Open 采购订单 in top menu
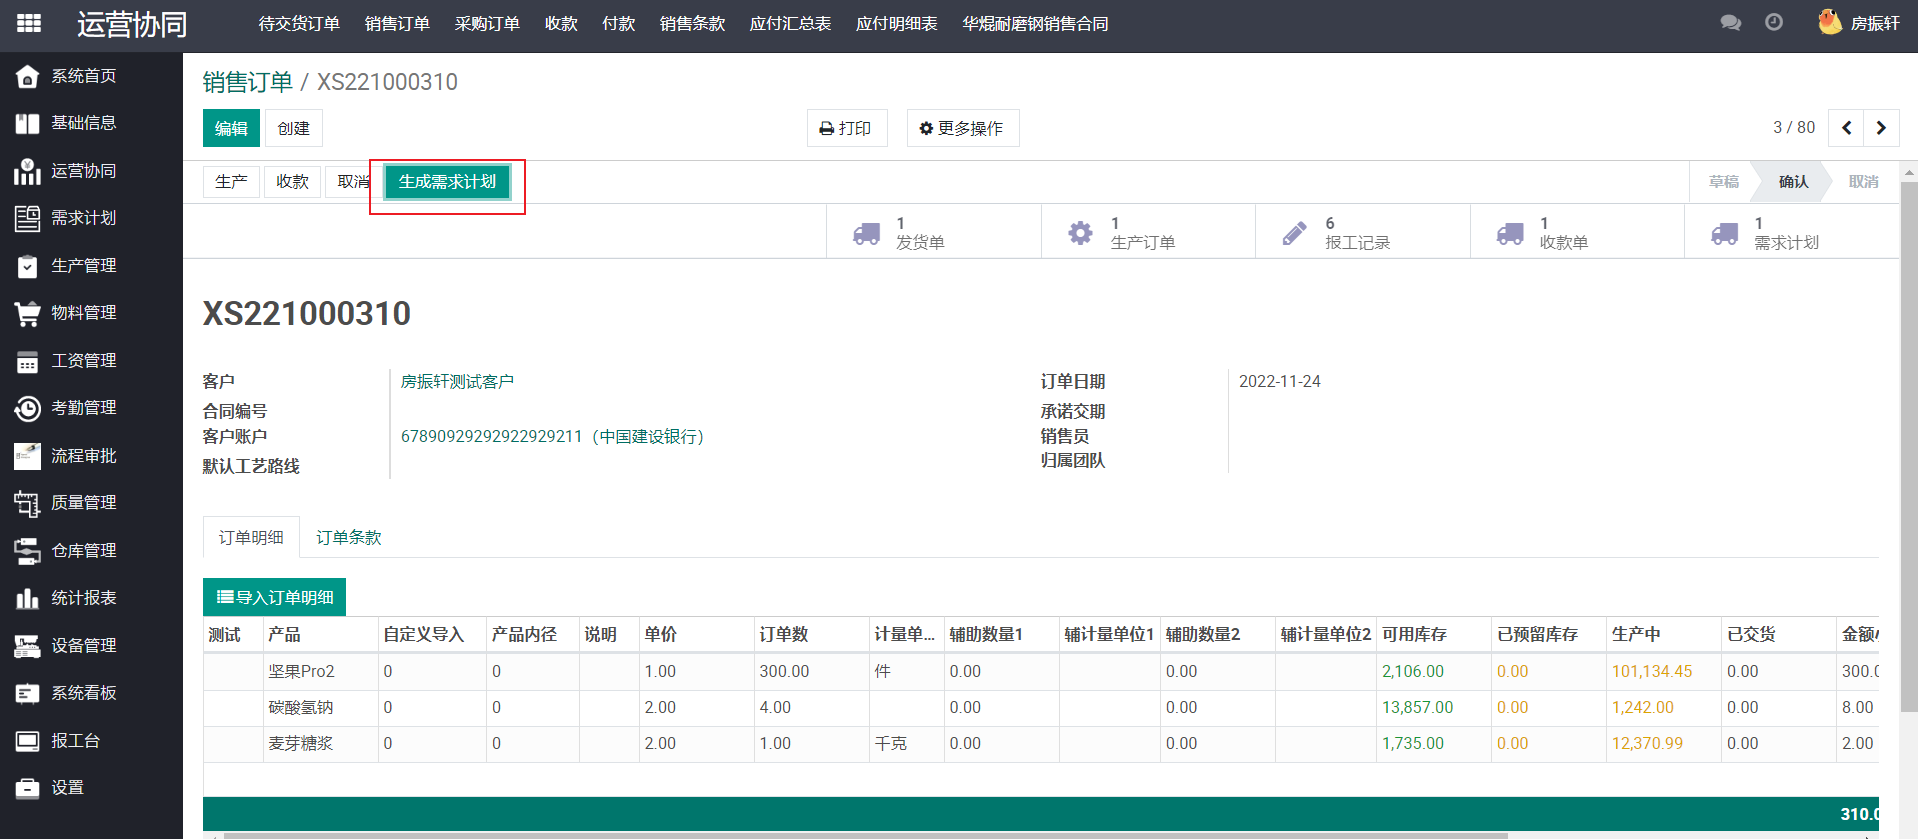The height and width of the screenshot is (839, 1918). [487, 24]
